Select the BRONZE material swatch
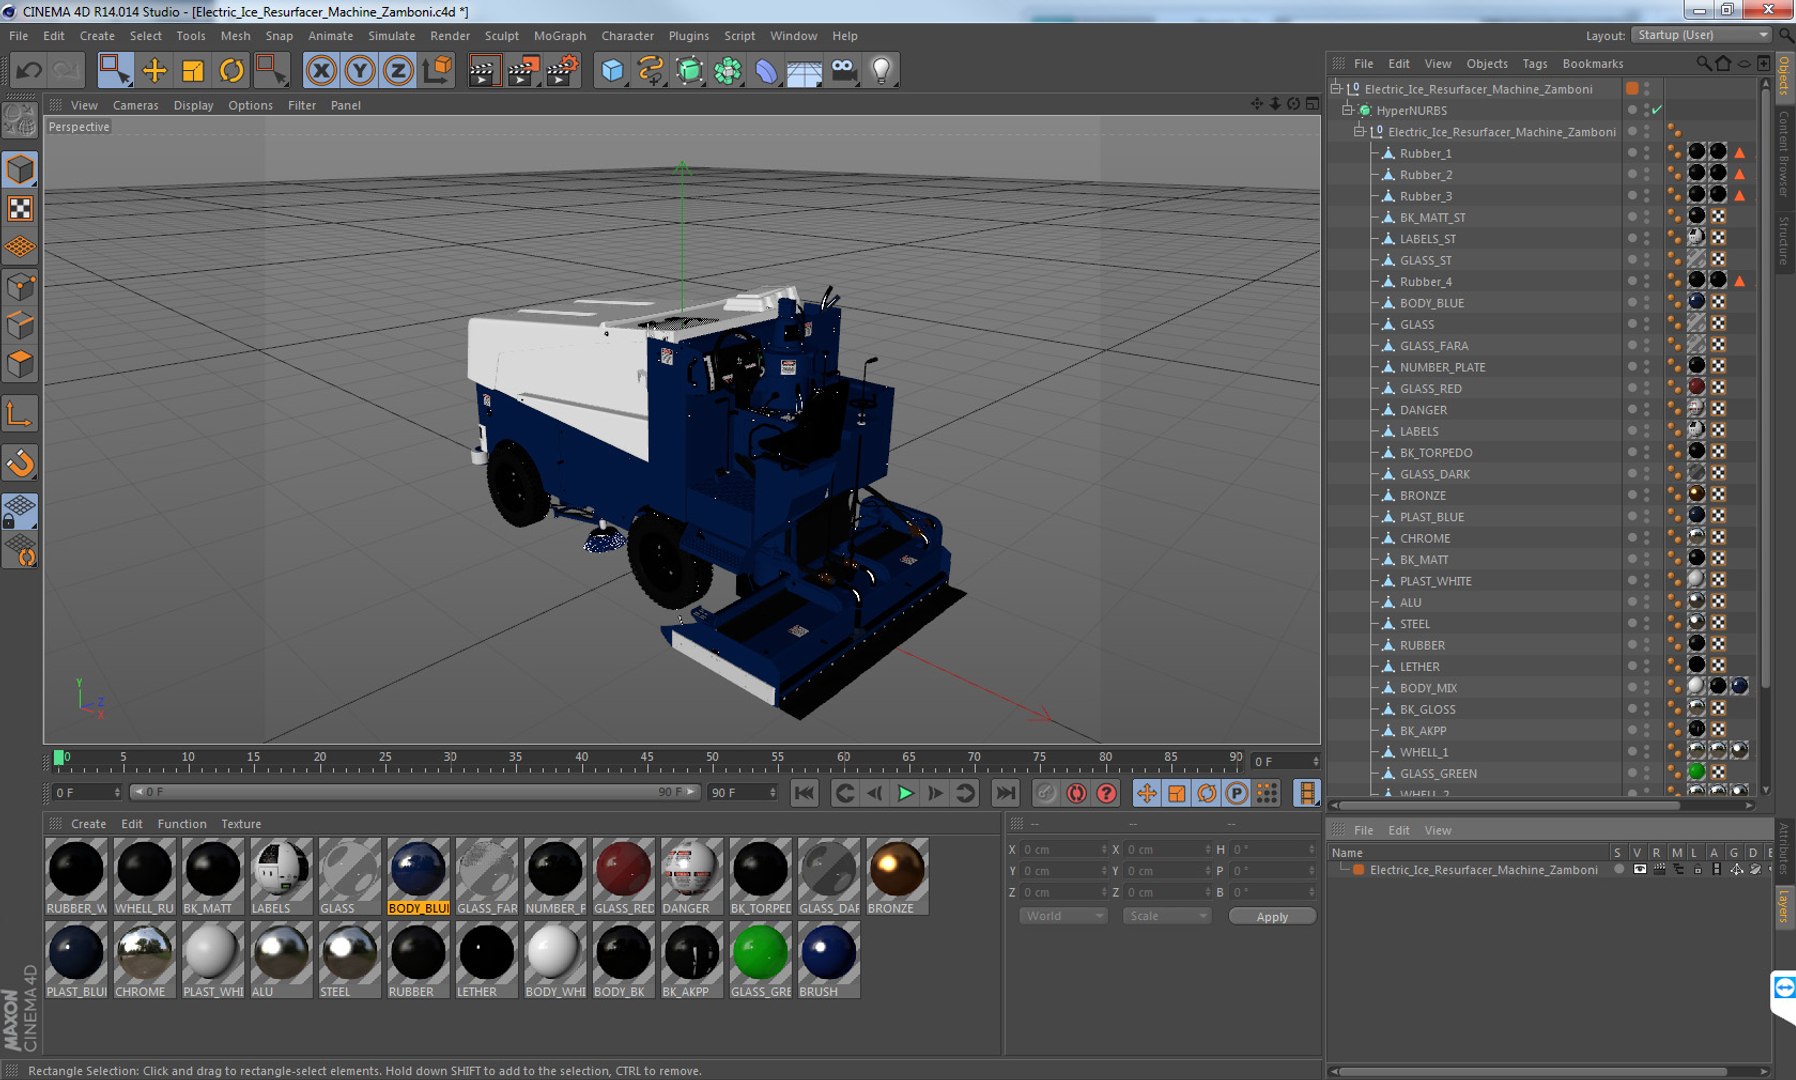The image size is (1796, 1080). pos(897,876)
